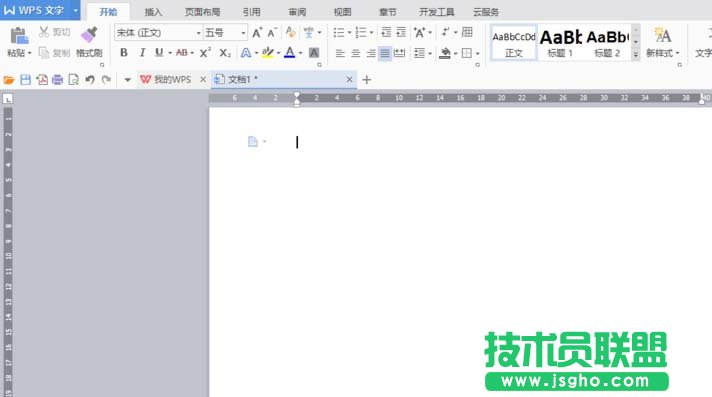The image size is (712, 397).
Task: Select the 正文 style
Action: coord(514,43)
